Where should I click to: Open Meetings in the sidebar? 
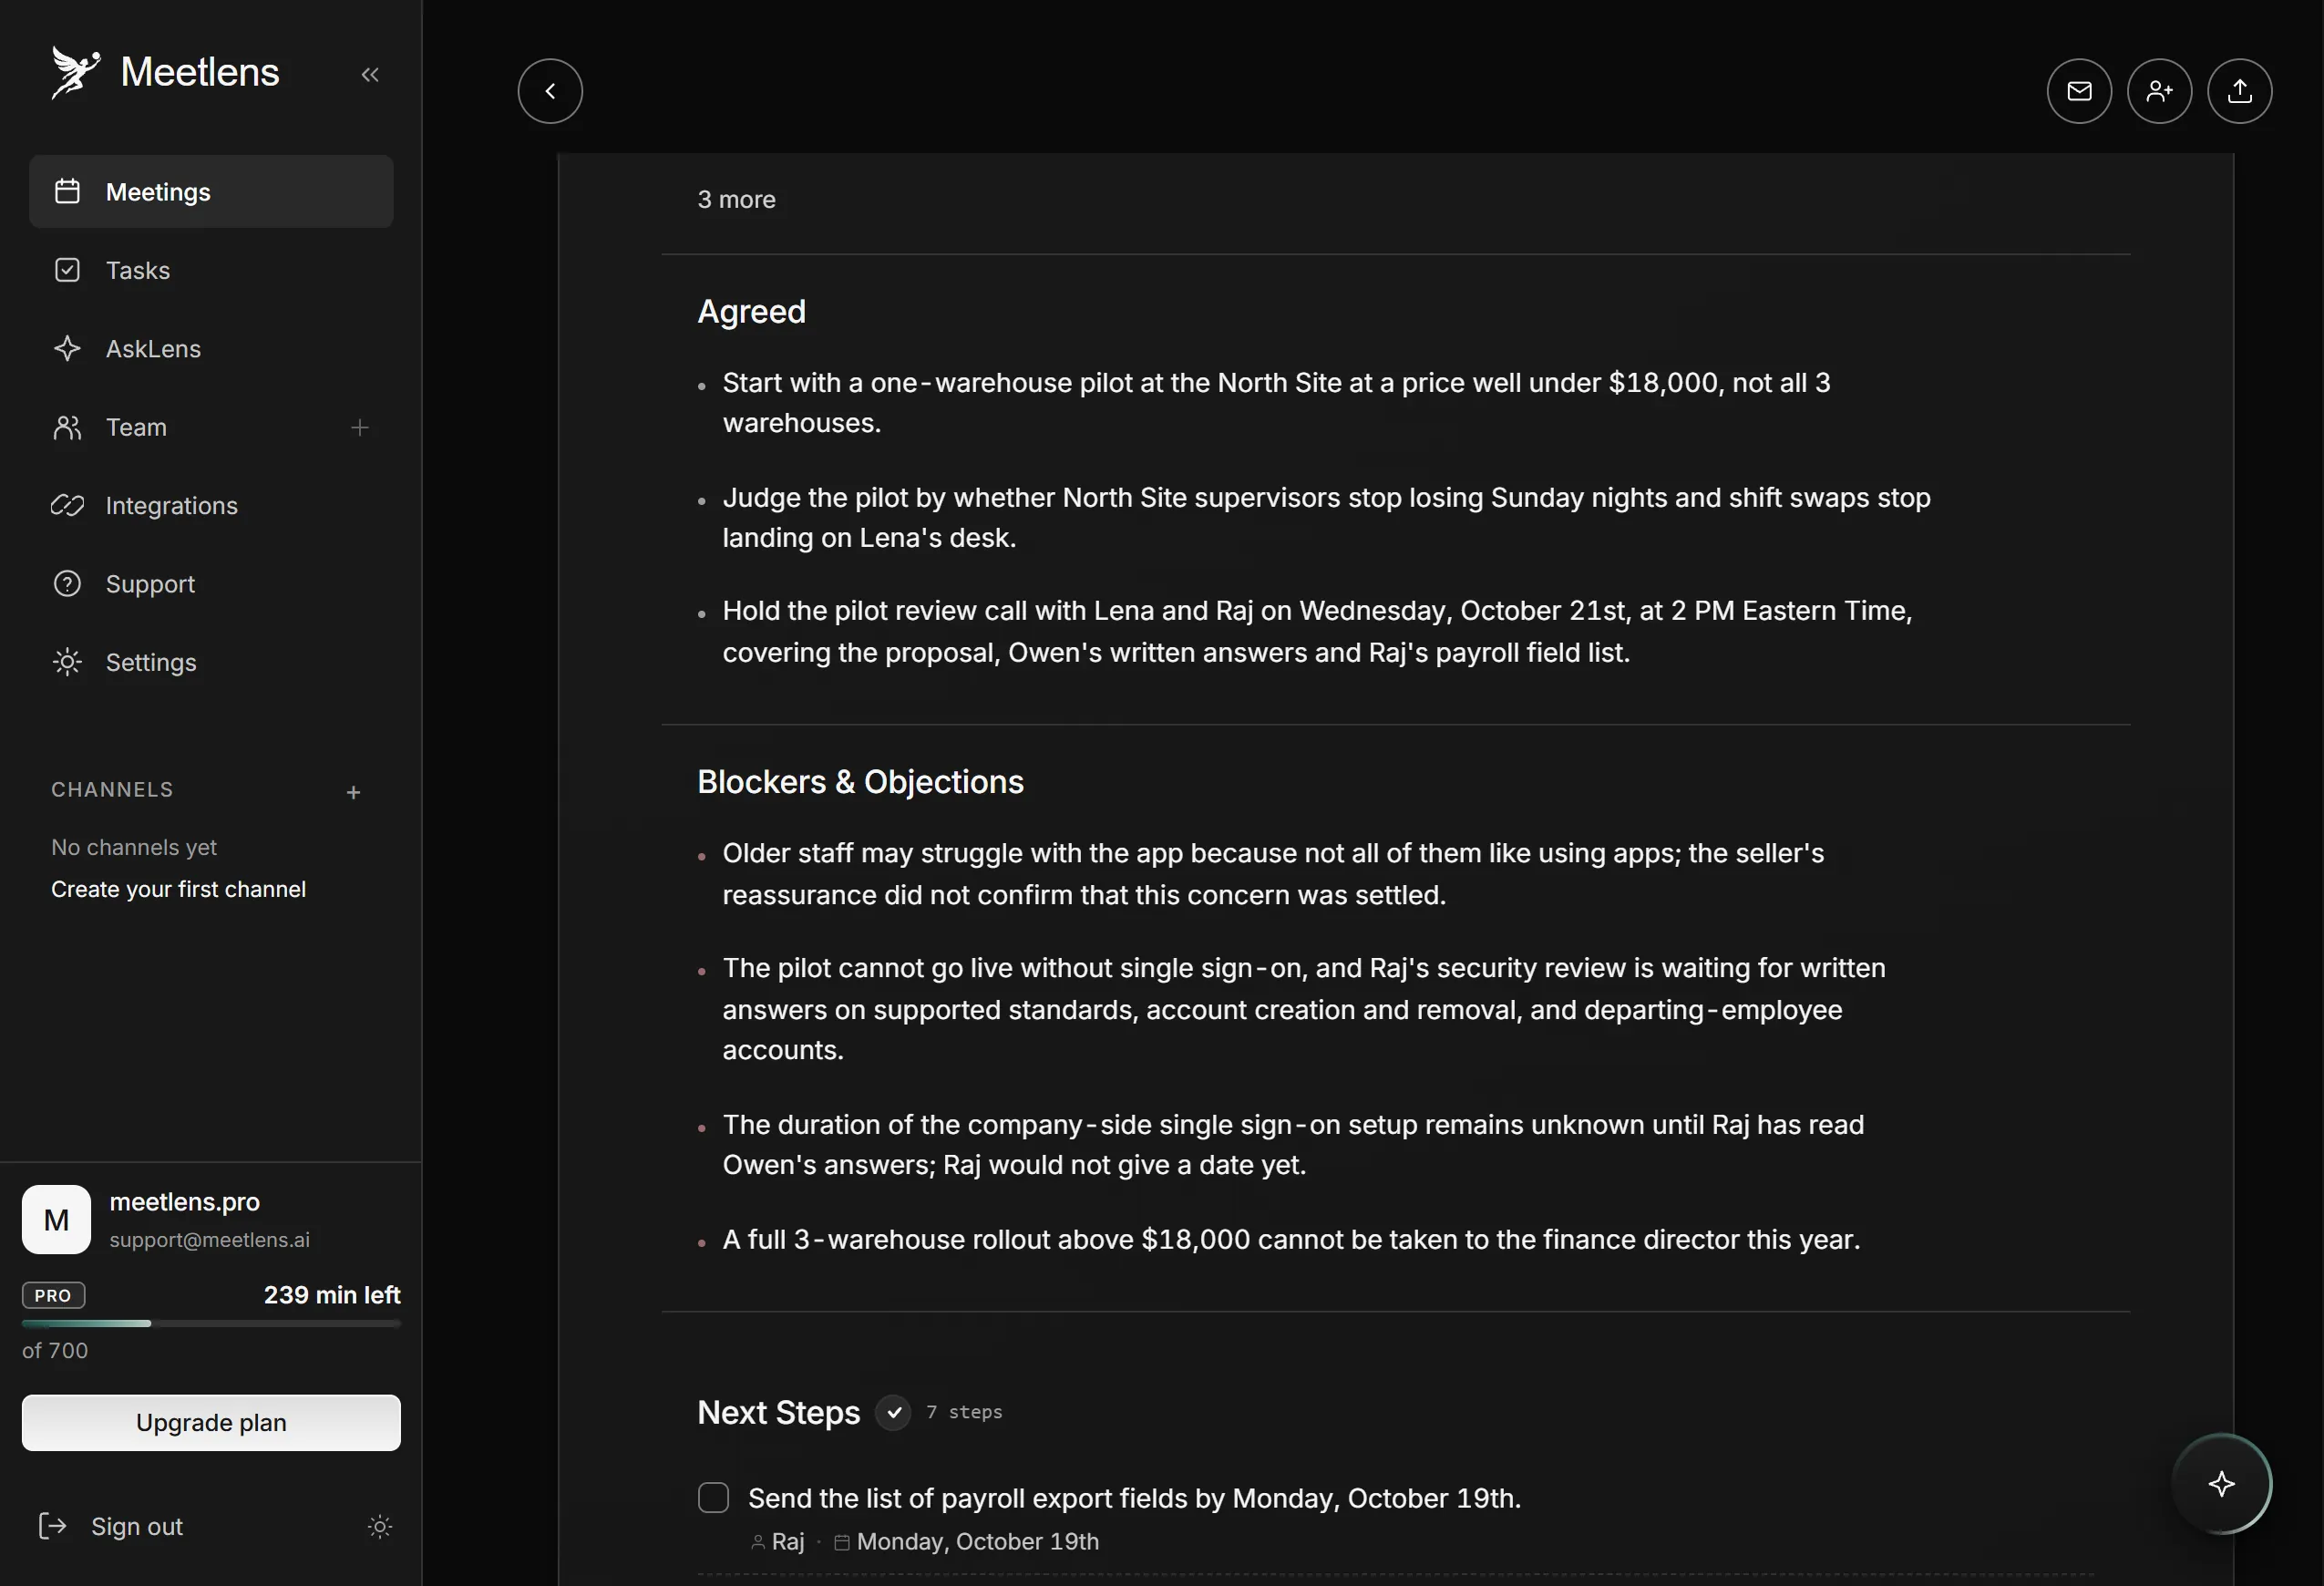[211, 191]
